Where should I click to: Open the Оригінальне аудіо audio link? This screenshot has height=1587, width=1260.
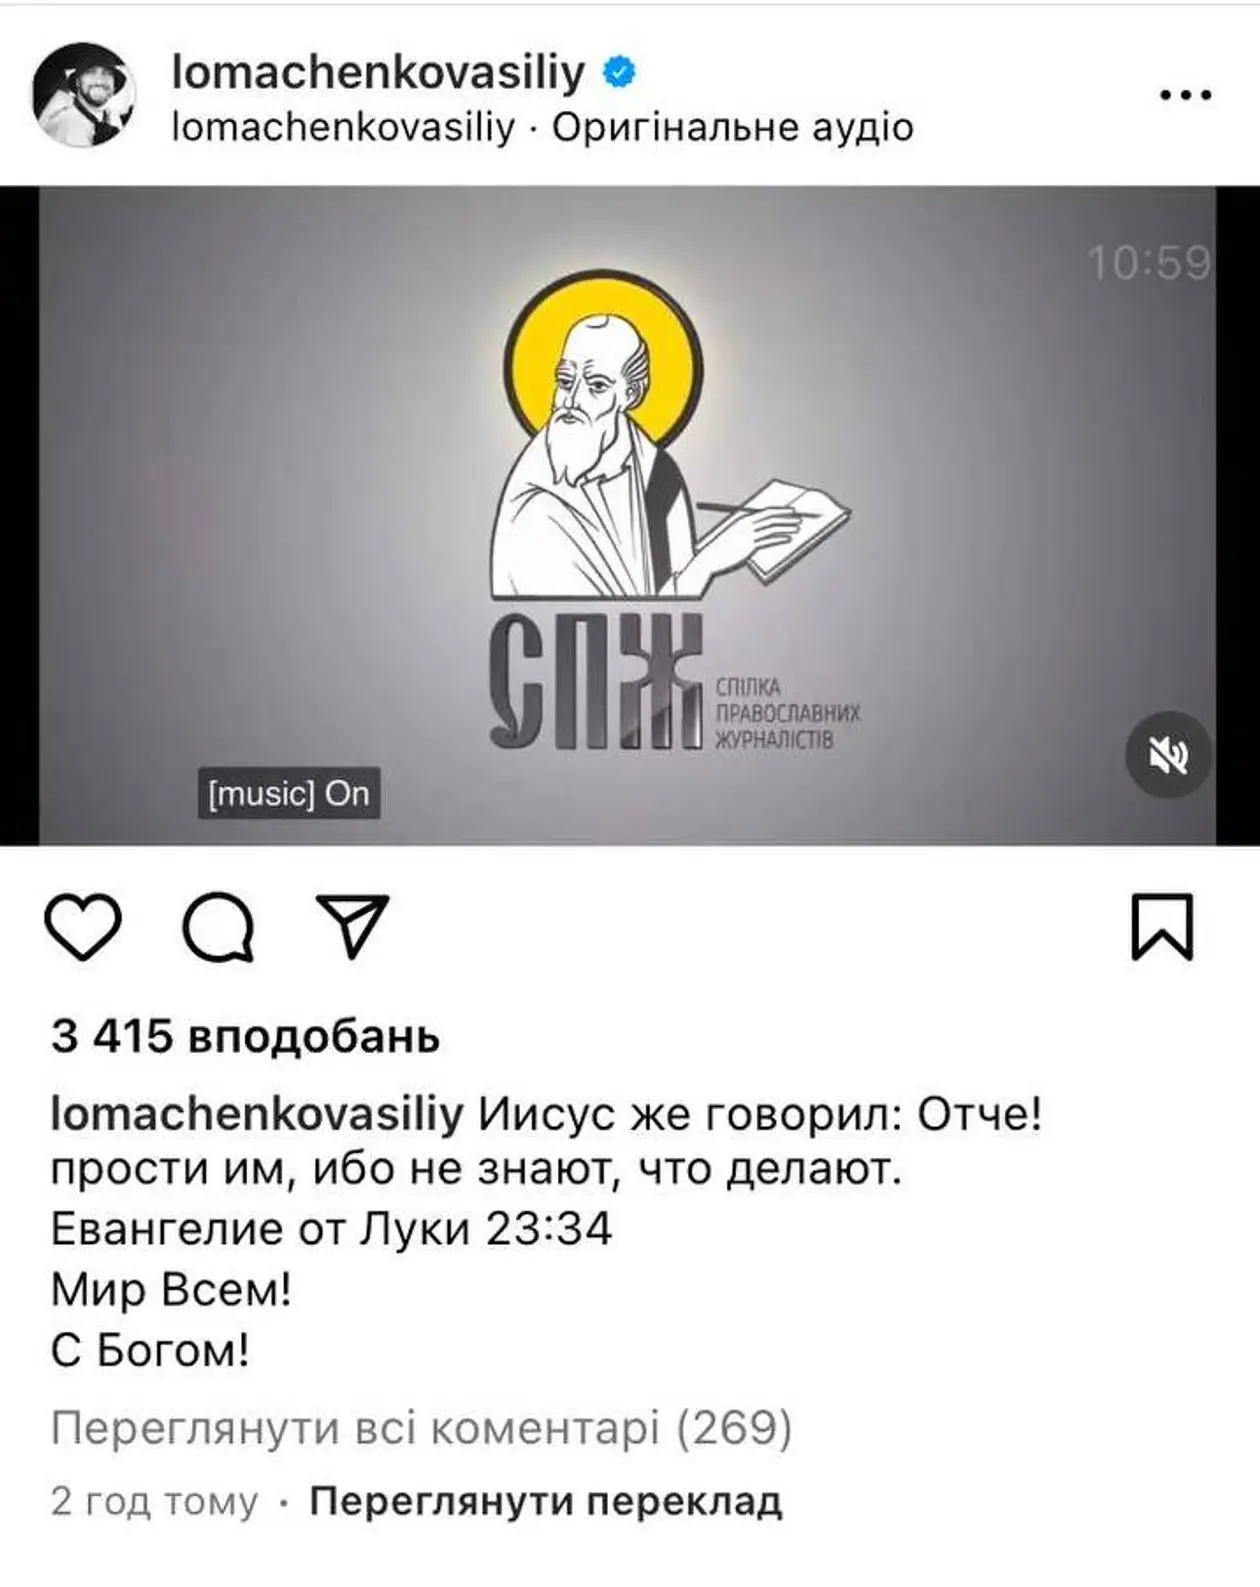(x=733, y=127)
